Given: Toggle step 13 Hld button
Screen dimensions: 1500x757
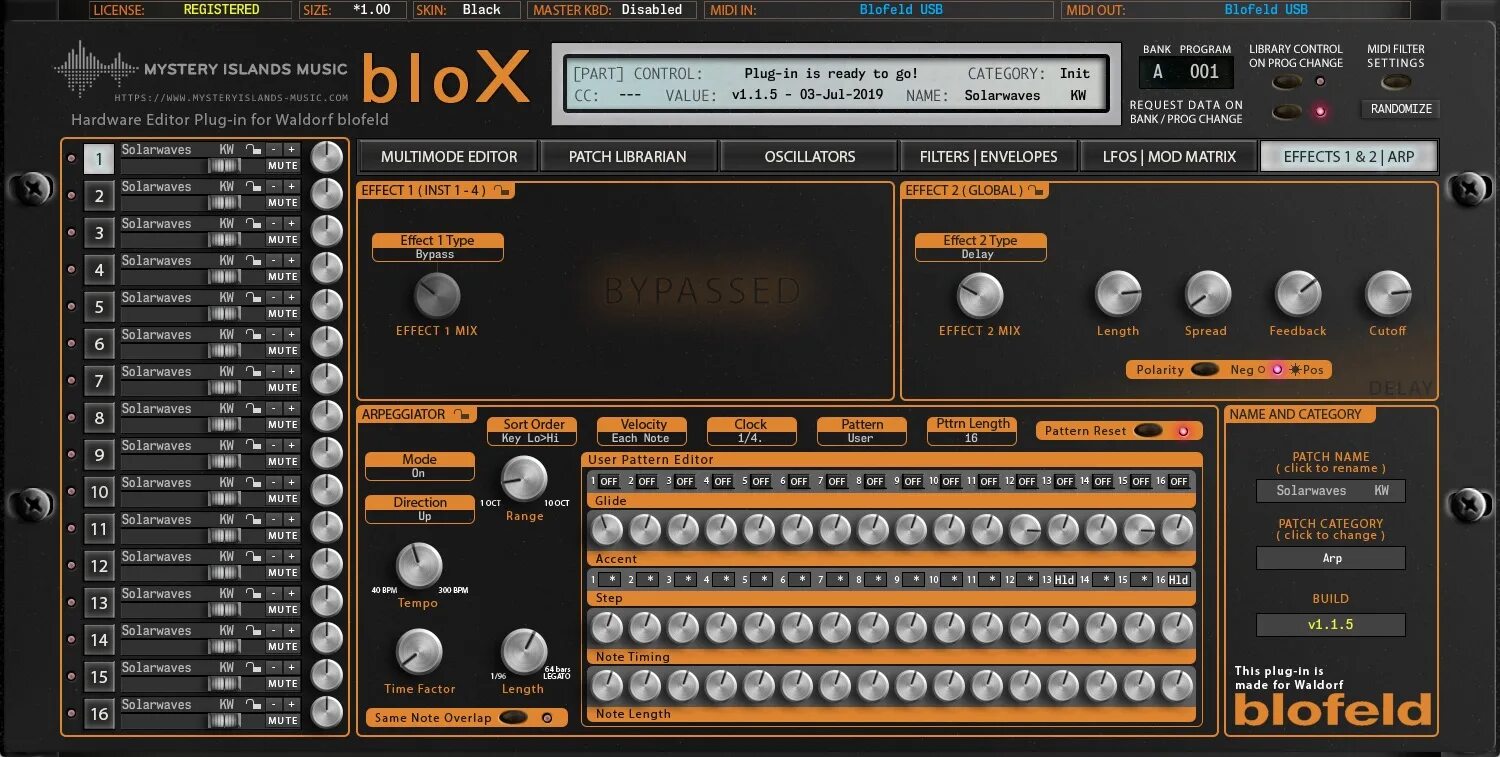Looking at the screenshot, I should click(x=1065, y=580).
